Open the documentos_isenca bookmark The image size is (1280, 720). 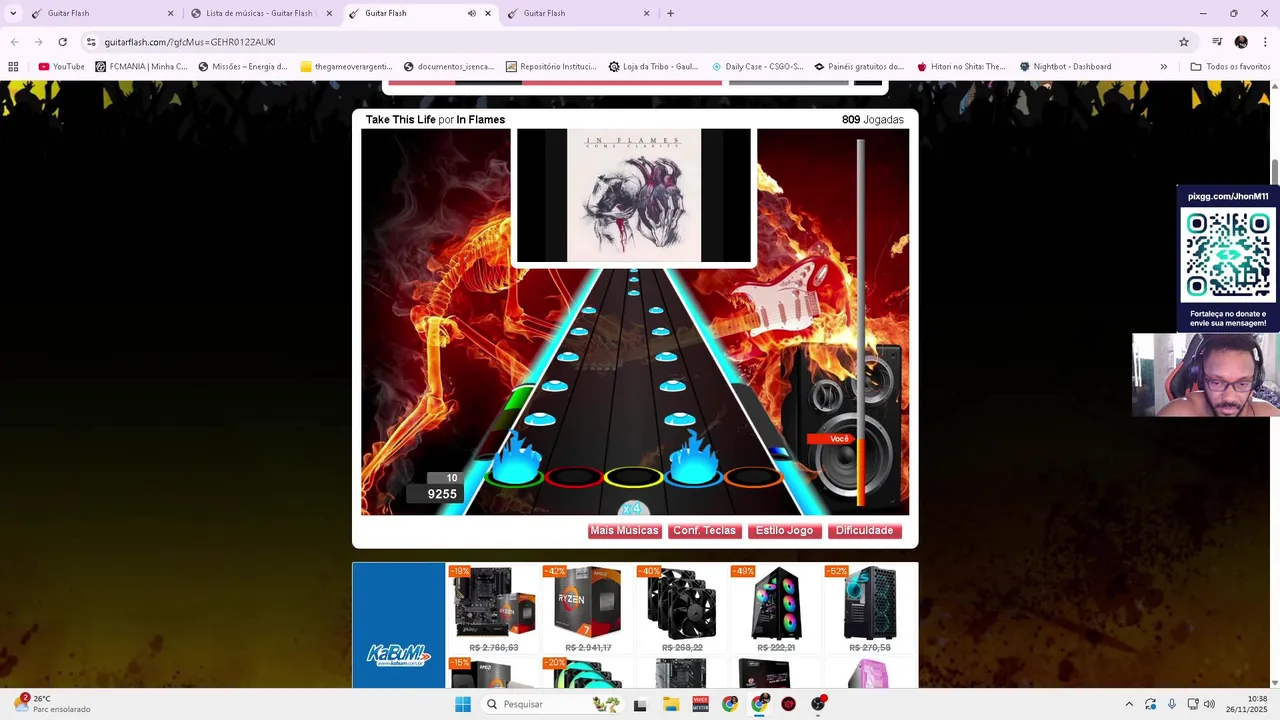pos(449,67)
